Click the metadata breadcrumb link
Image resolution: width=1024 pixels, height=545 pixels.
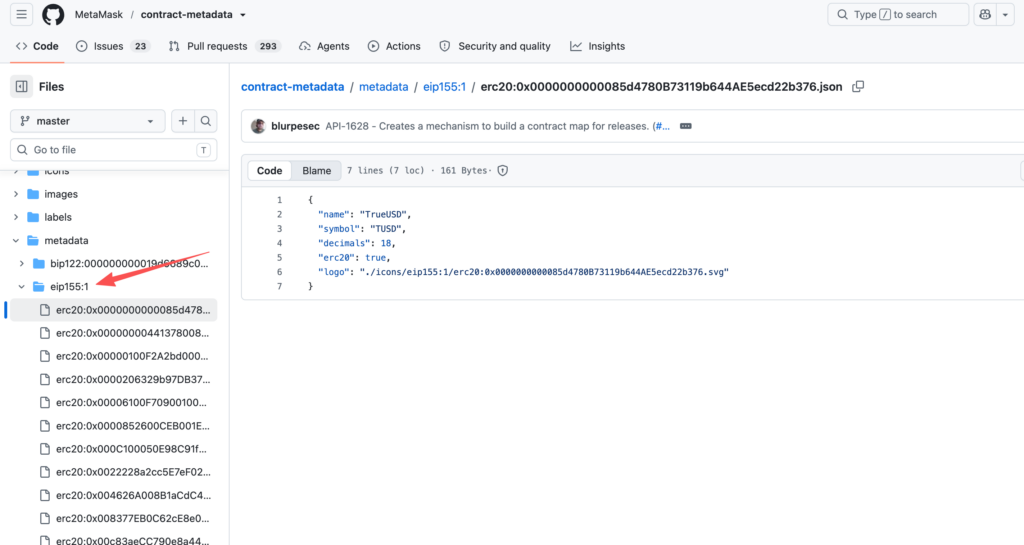tap(383, 87)
